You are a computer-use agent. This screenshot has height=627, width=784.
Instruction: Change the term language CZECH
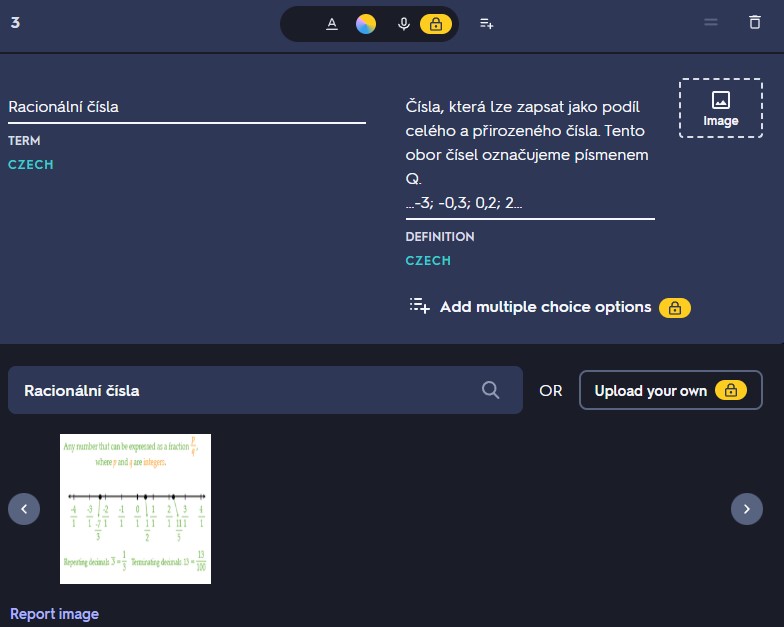pos(31,165)
